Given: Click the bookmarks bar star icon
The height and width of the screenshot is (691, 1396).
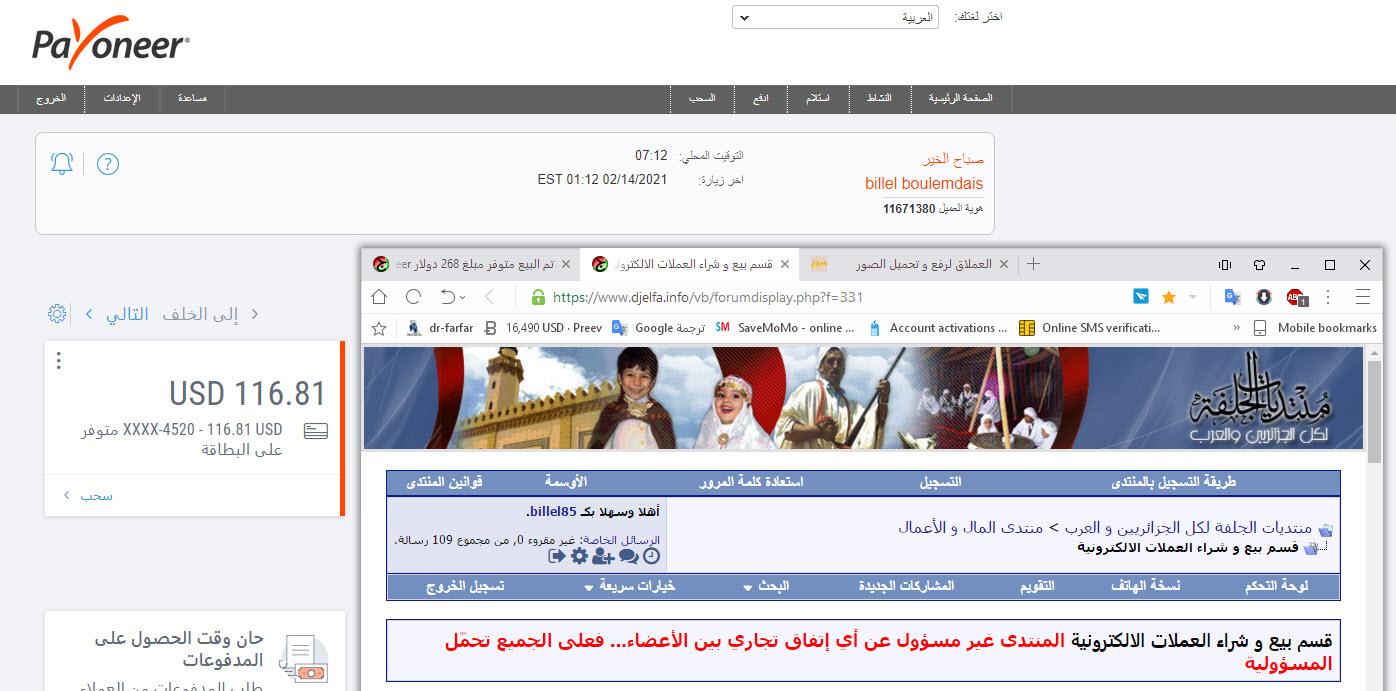Looking at the screenshot, I should [x=379, y=328].
